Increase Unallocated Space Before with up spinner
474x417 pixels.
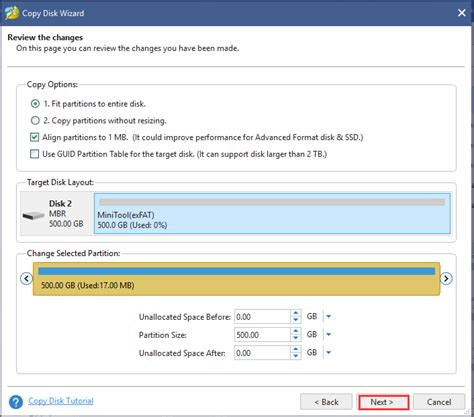[296, 313]
